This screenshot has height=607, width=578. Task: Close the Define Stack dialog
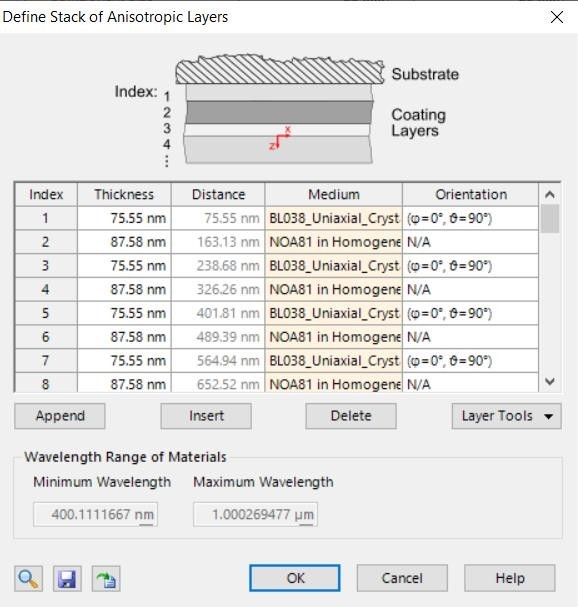click(557, 17)
